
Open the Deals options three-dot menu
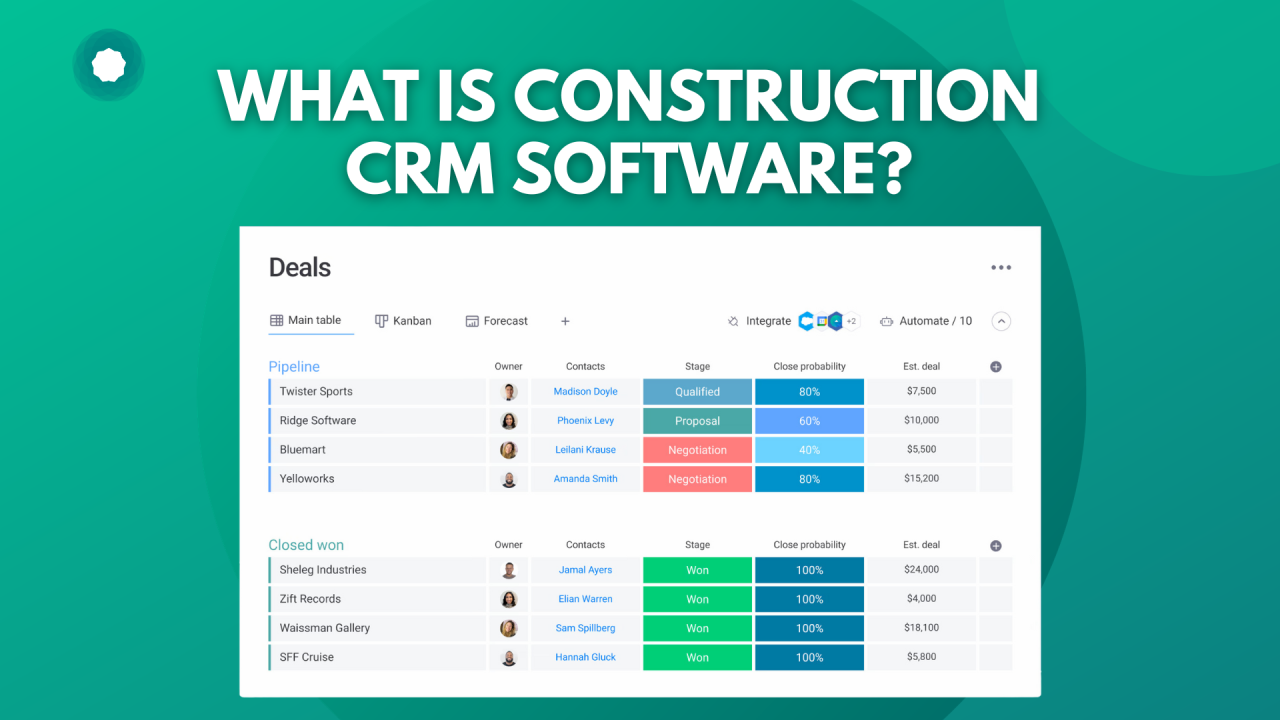coord(1001,267)
